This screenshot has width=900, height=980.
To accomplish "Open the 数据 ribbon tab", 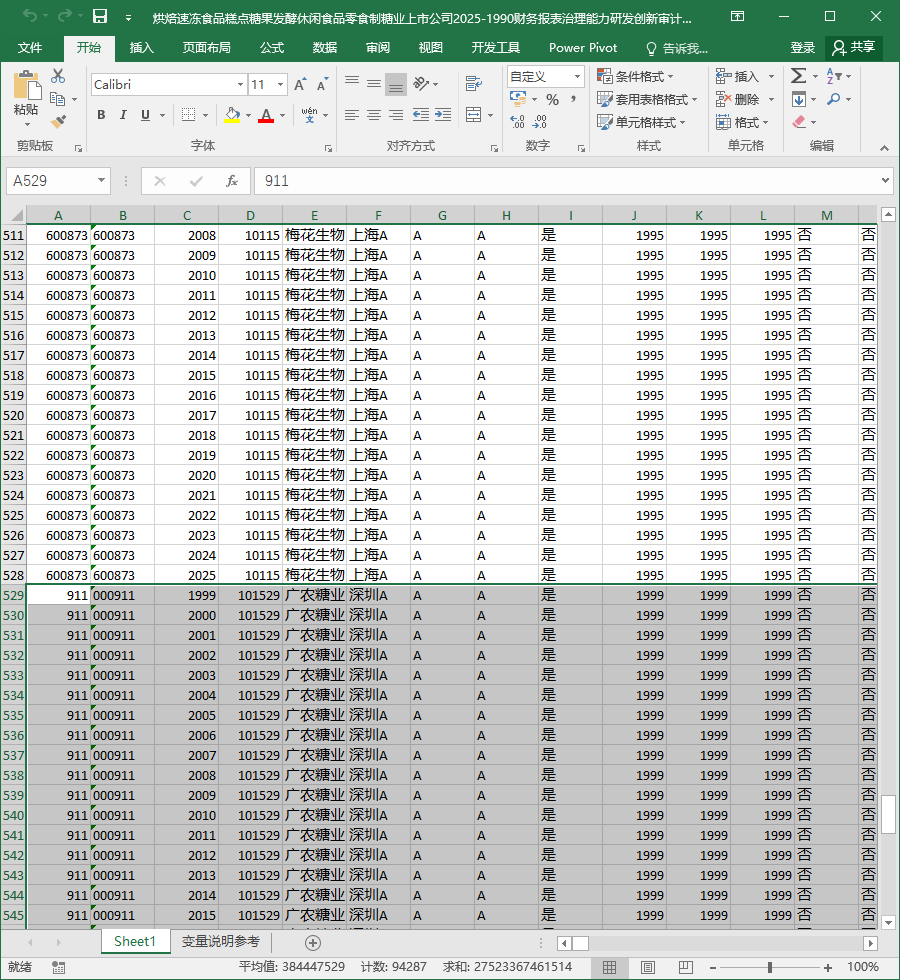I will (325, 48).
